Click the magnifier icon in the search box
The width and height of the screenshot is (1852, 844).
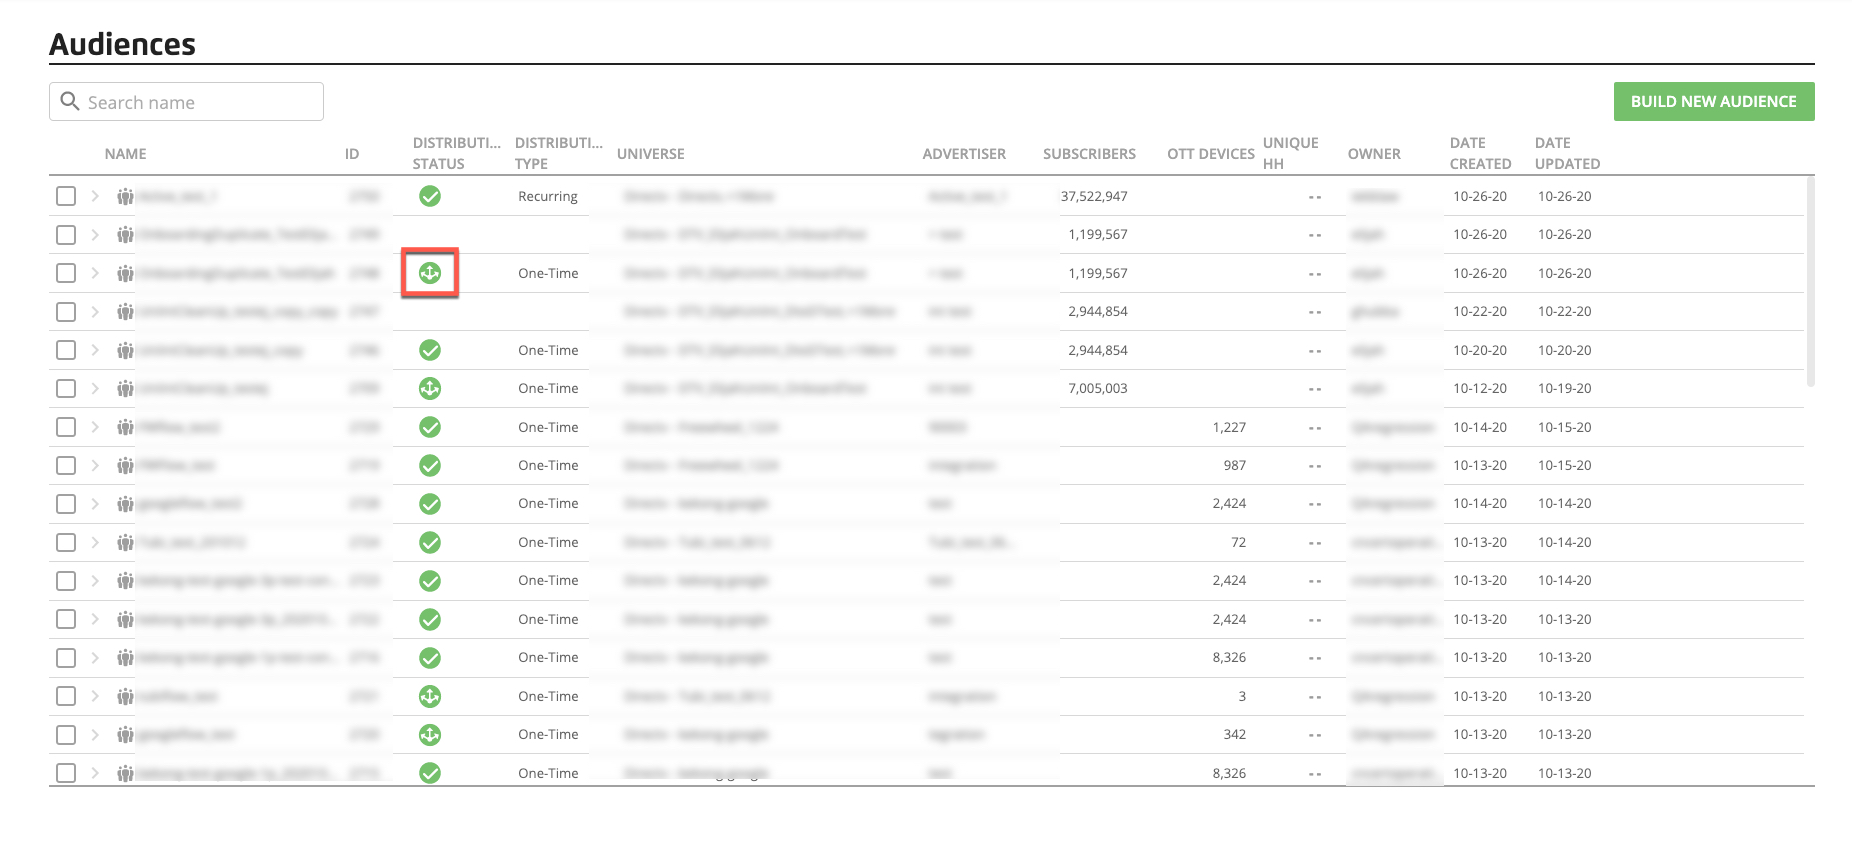click(70, 101)
